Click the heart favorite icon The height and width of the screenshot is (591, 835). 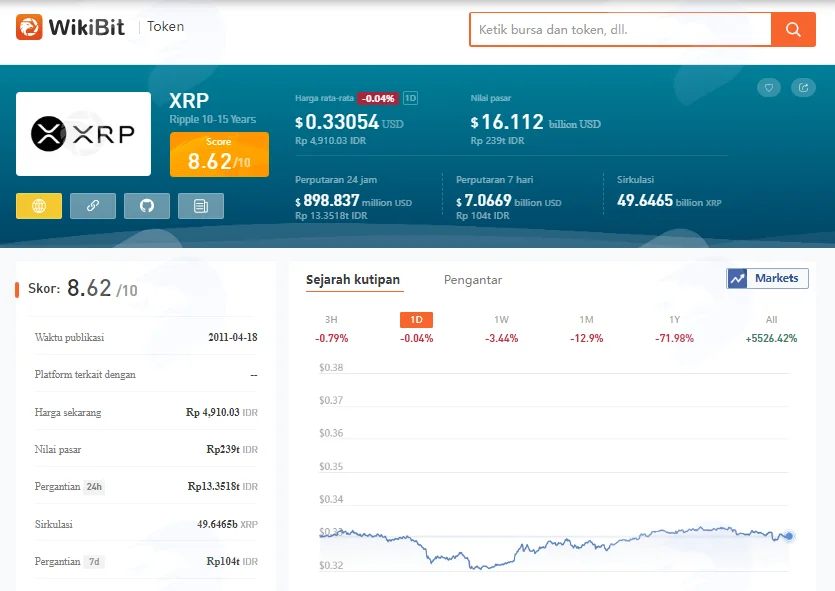[x=769, y=88]
